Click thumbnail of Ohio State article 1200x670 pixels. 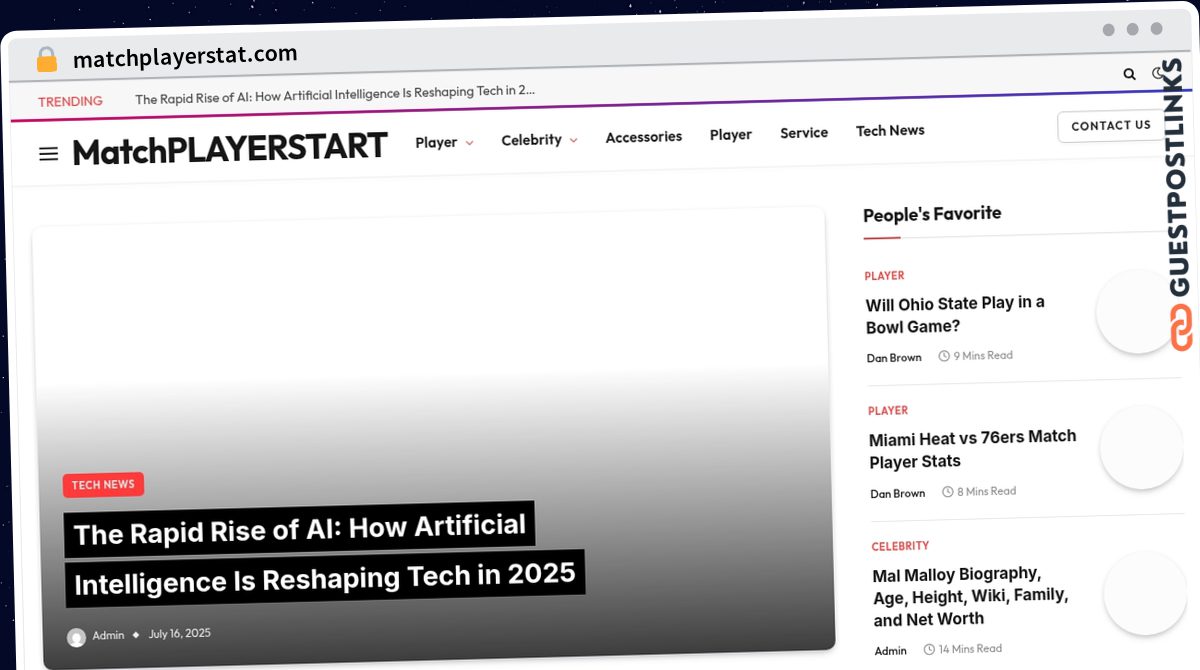click(1137, 311)
